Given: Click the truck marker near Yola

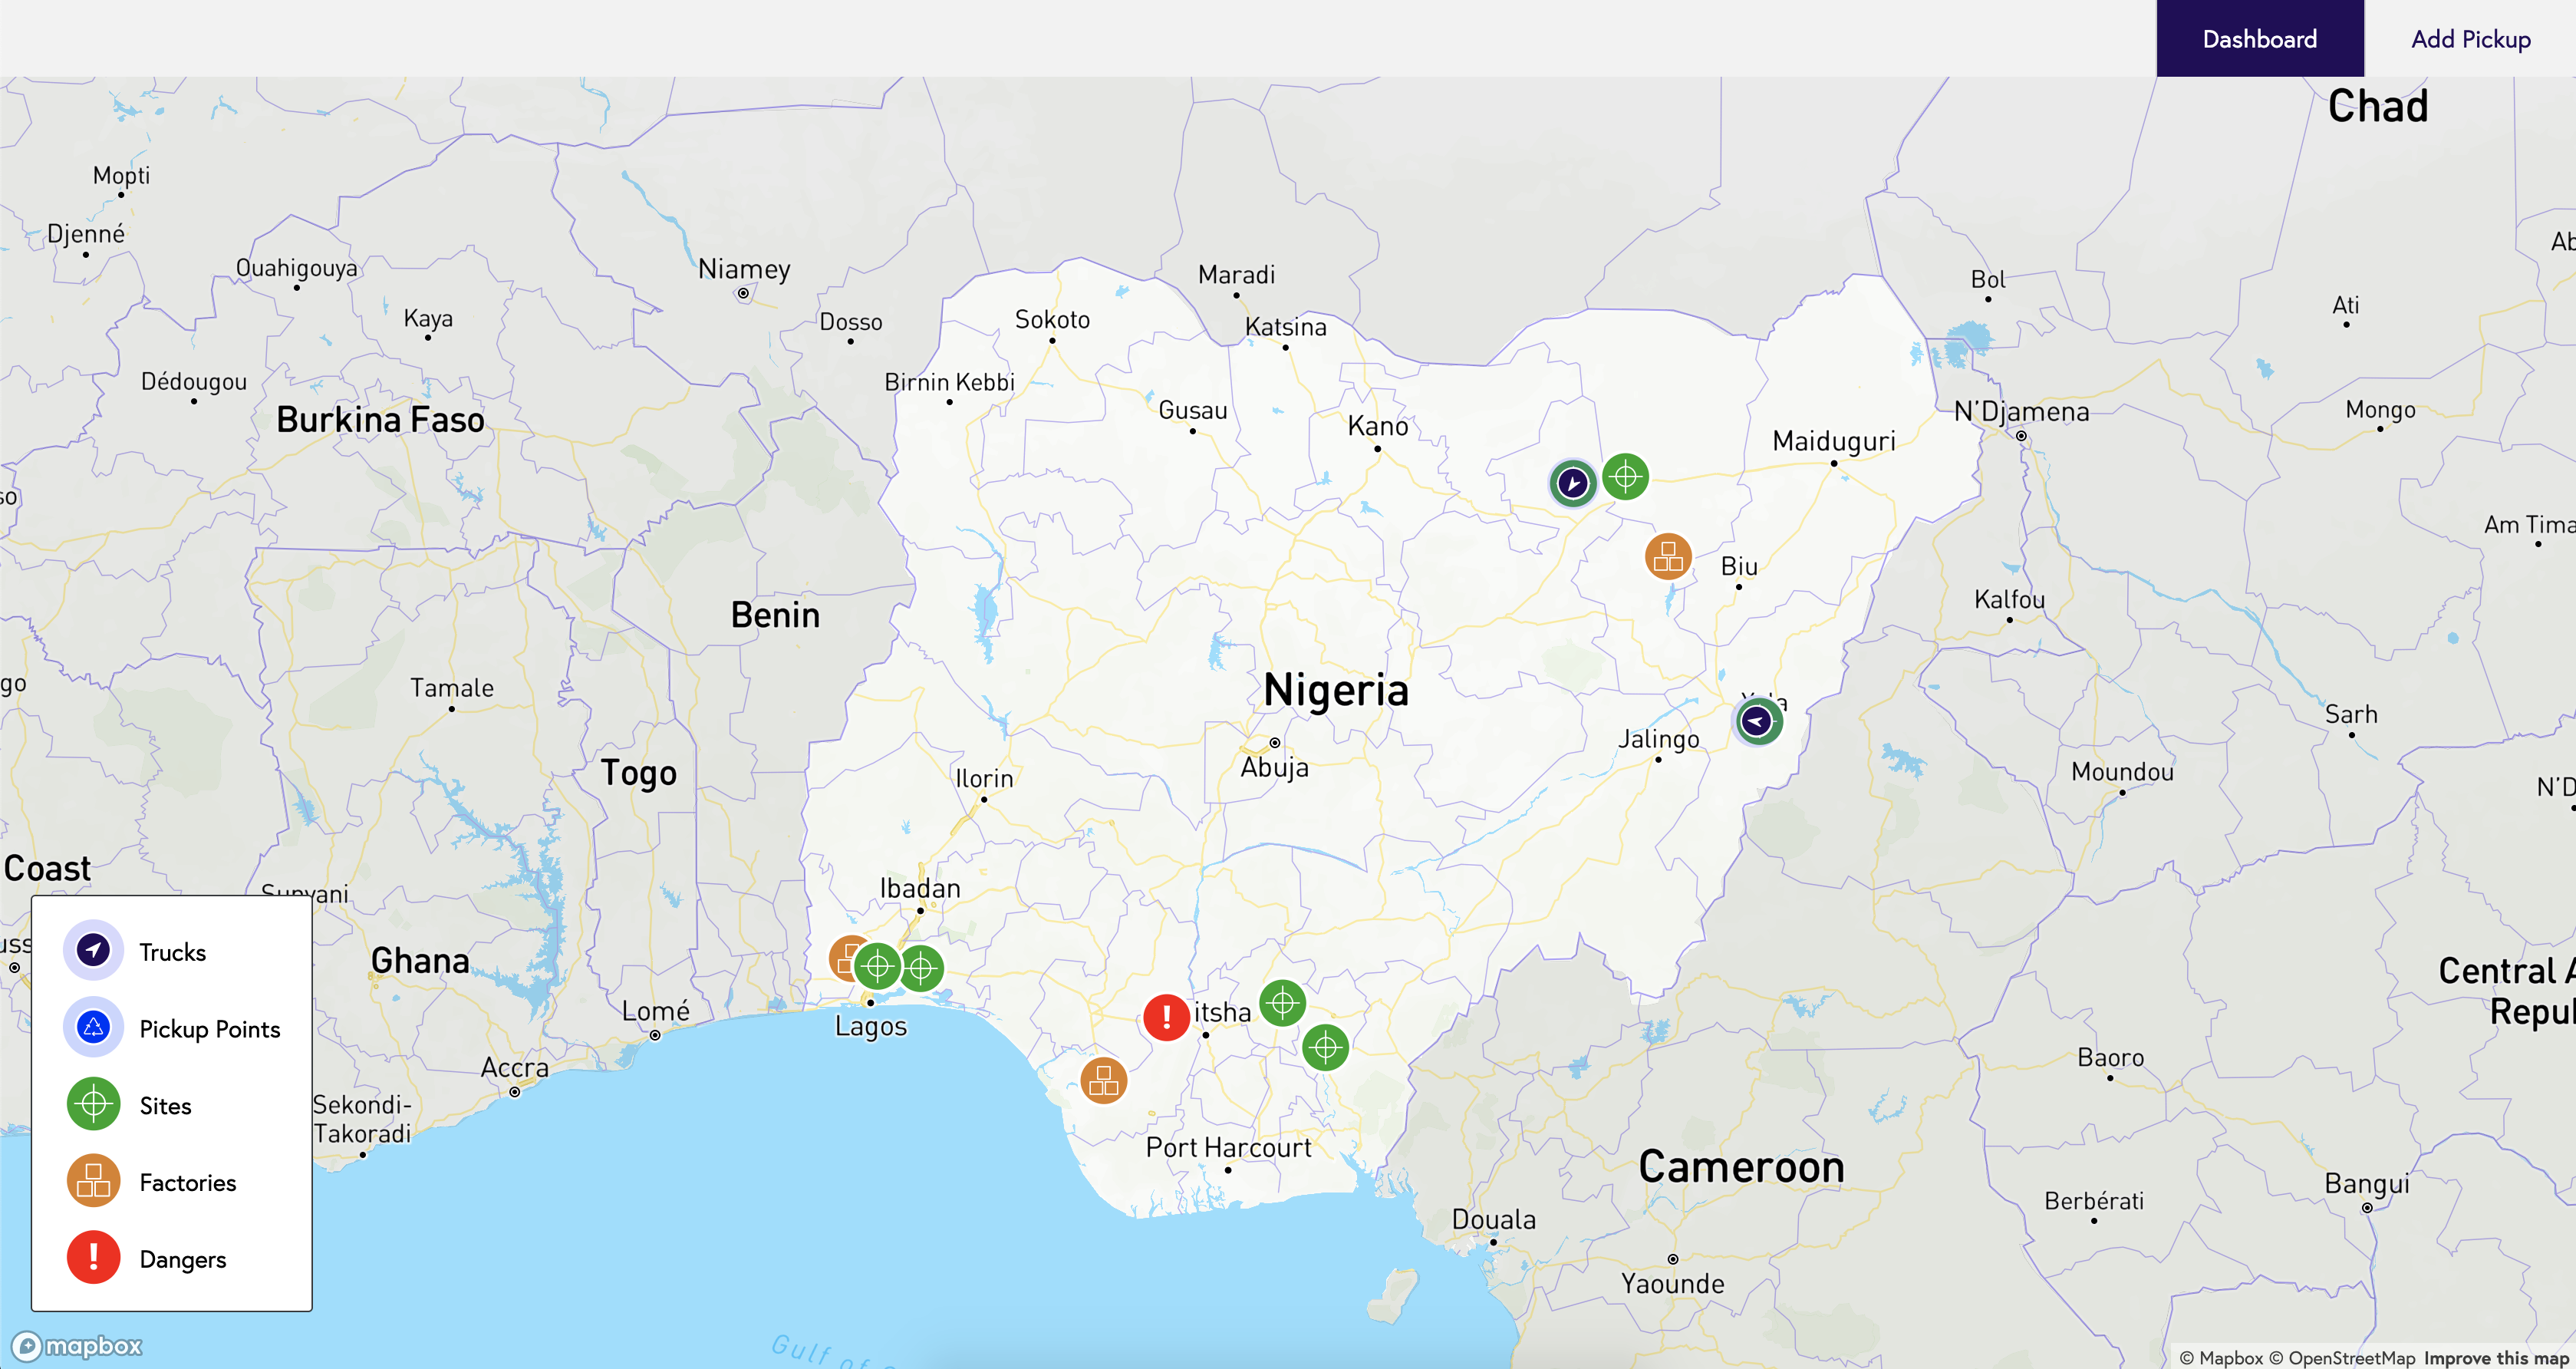Looking at the screenshot, I should (1757, 721).
